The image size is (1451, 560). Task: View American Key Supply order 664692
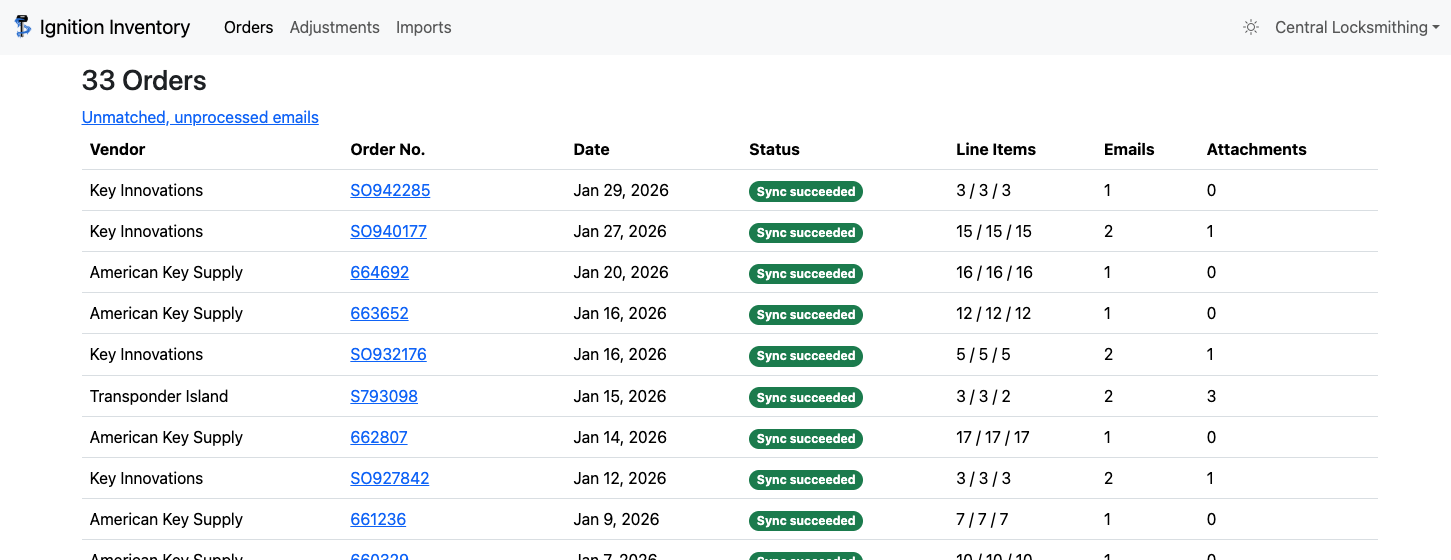pos(379,272)
